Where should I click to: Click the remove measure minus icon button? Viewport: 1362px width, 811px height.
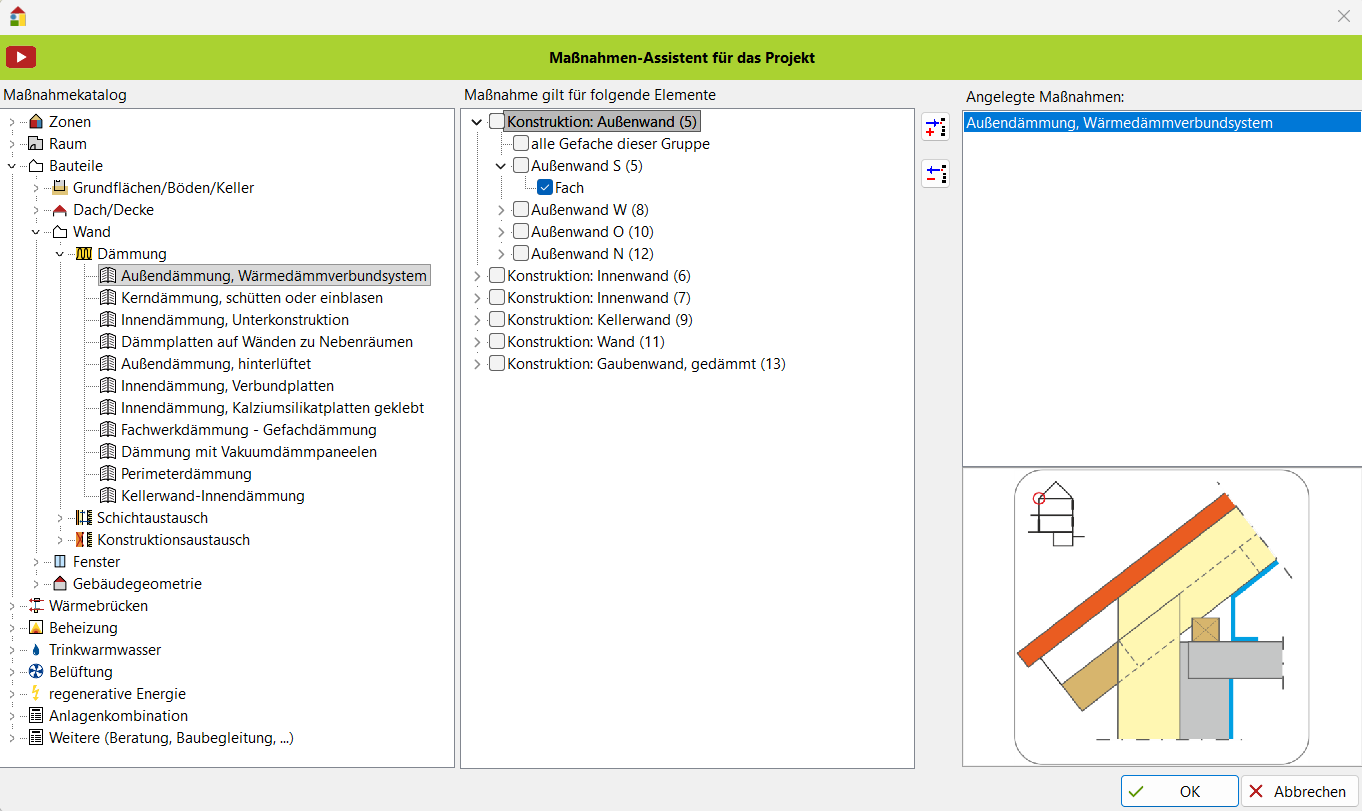click(x=935, y=174)
